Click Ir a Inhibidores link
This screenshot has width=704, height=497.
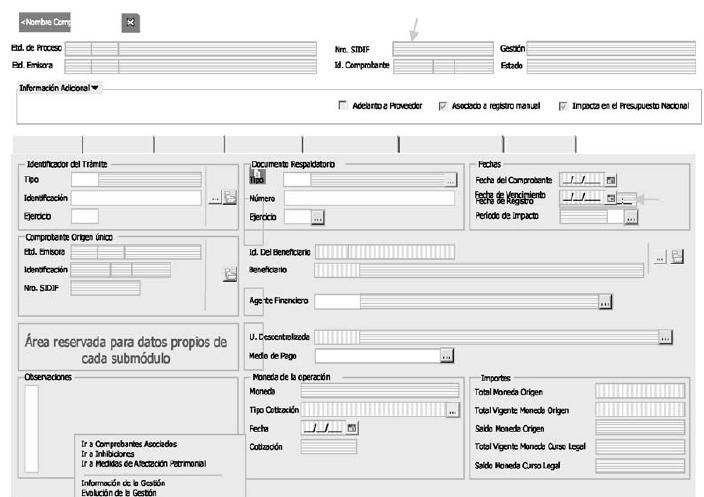tap(109, 453)
